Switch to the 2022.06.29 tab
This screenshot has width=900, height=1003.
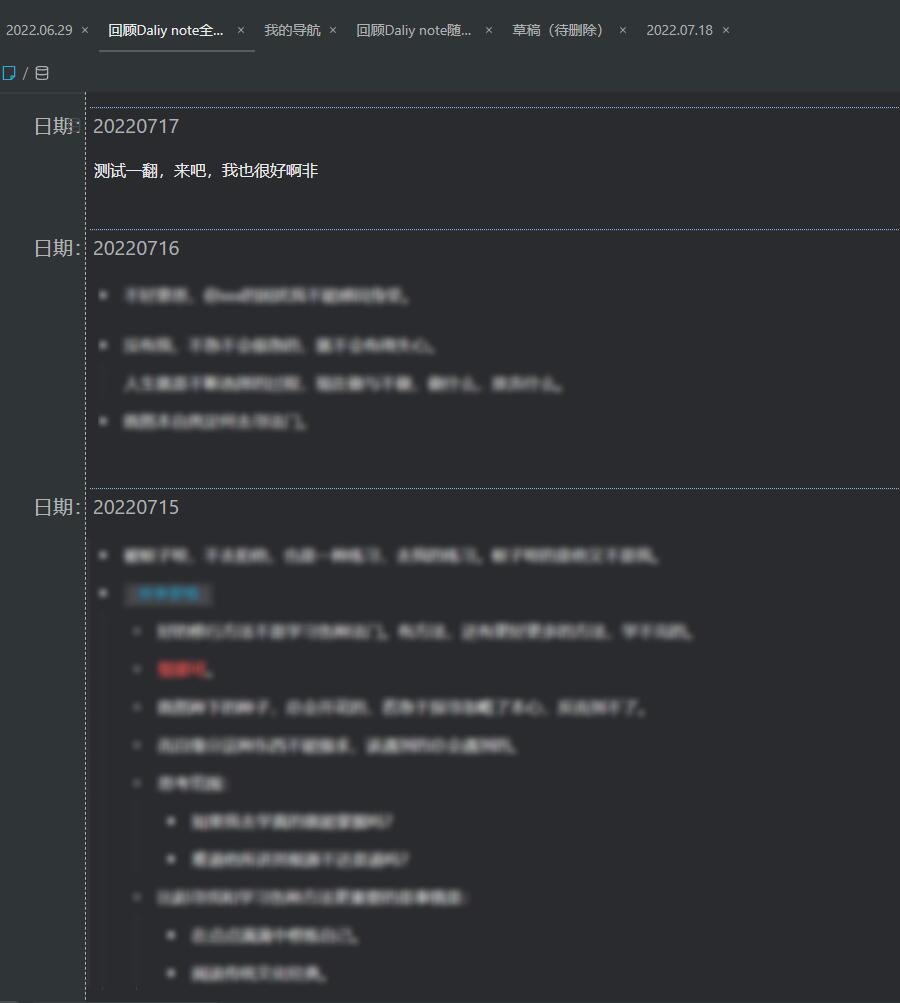[x=39, y=30]
